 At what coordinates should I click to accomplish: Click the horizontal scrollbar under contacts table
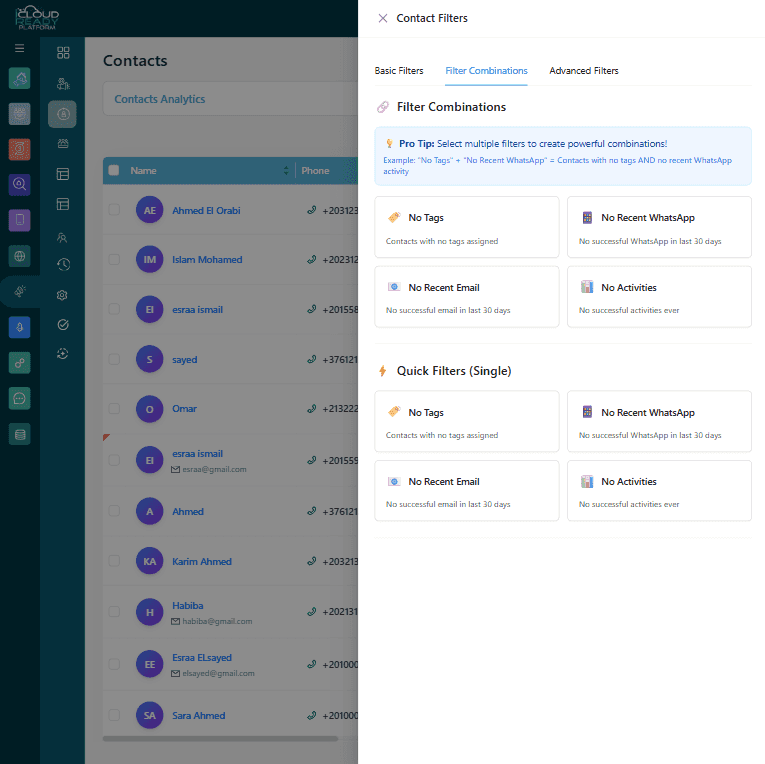[220, 739]
